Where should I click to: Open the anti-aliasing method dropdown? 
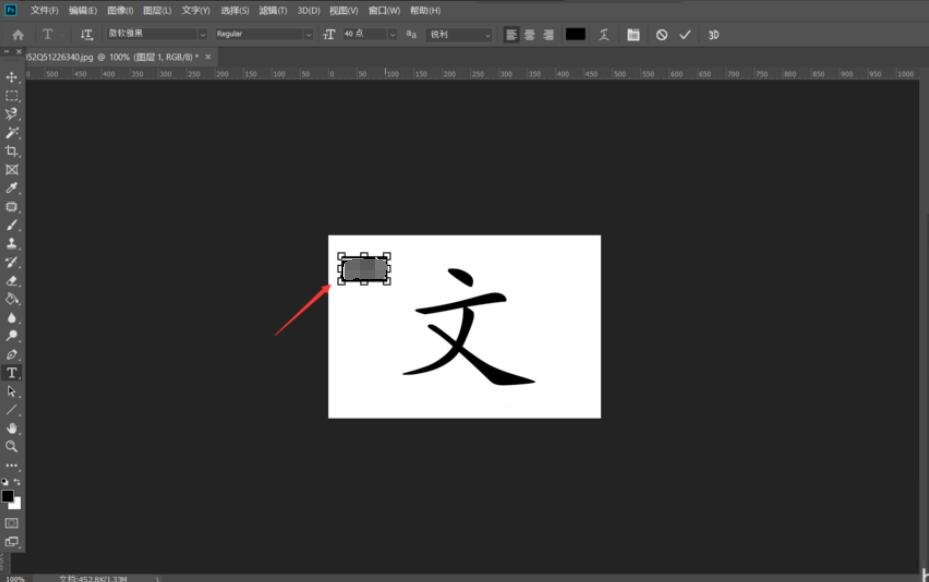click(x=460, y=34)
